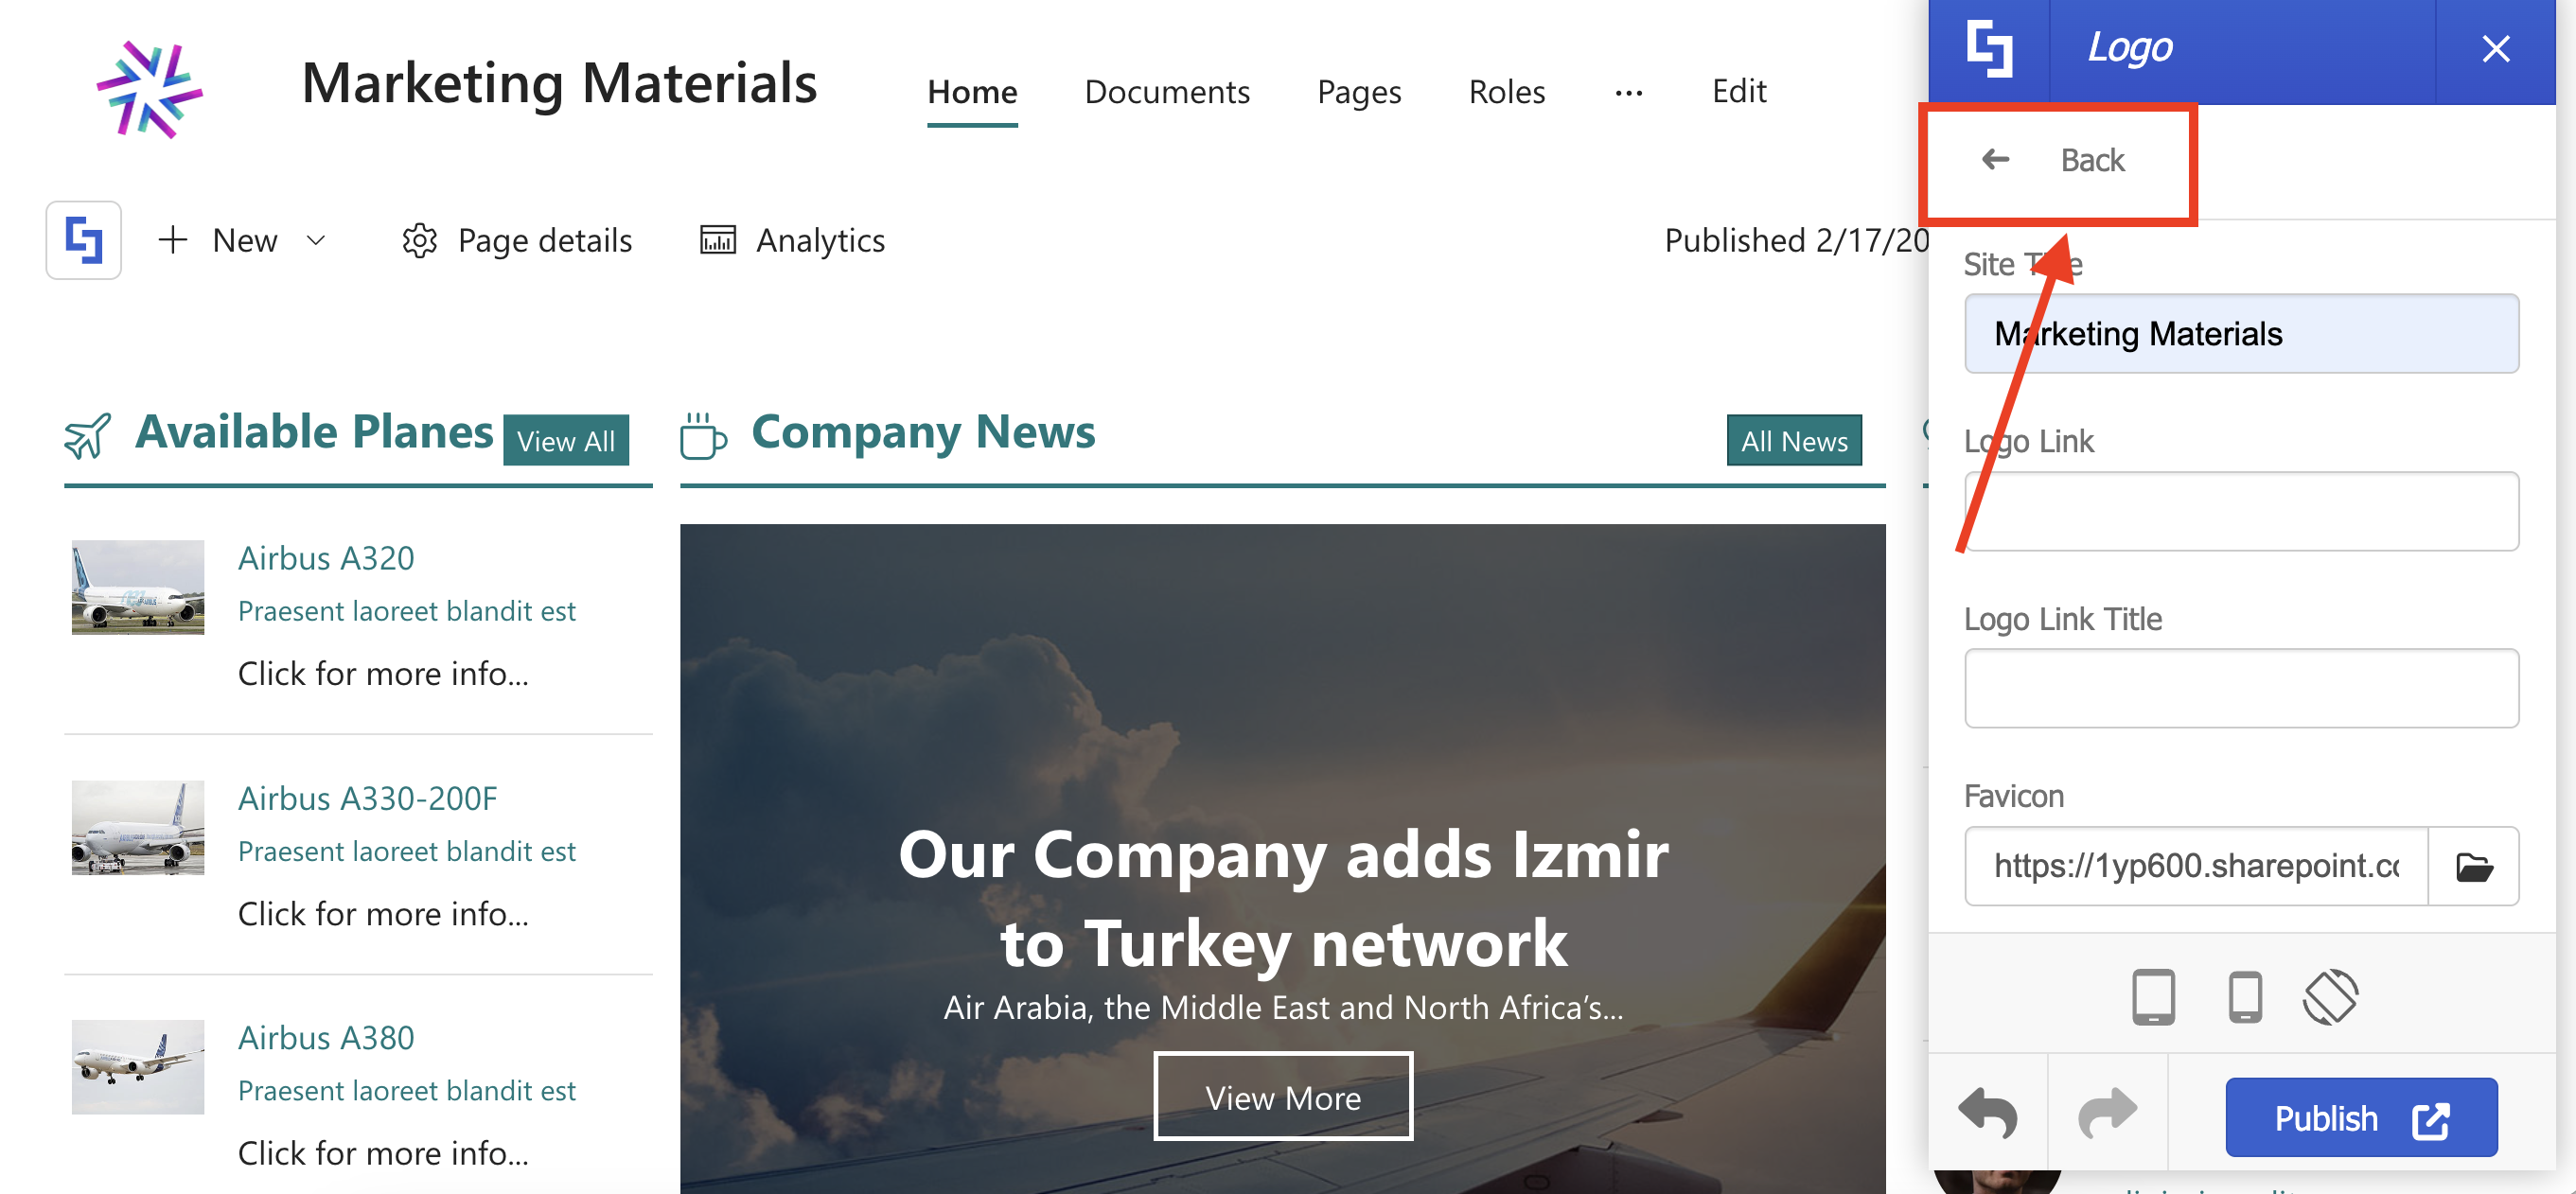Open All News button
The height and width of the screenshot is (1194, 2576).
[1794, 440]
